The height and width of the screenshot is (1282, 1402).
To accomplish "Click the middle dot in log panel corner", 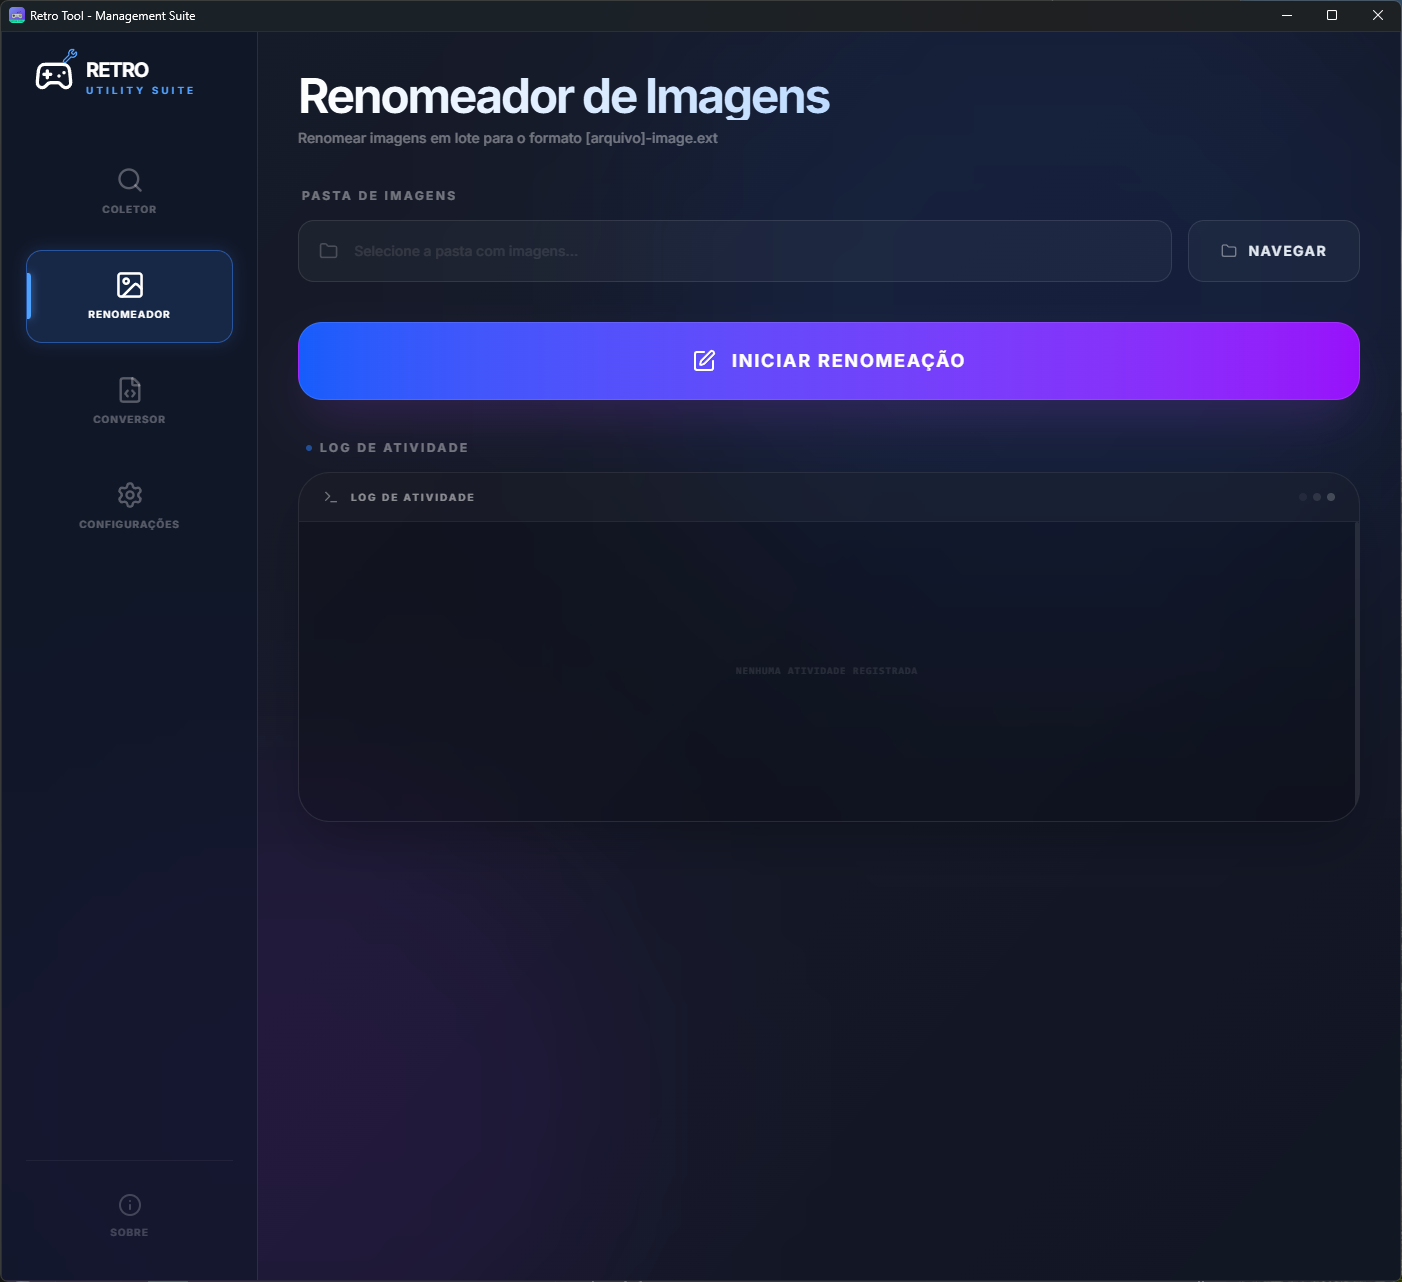I will coord(1316,495).
